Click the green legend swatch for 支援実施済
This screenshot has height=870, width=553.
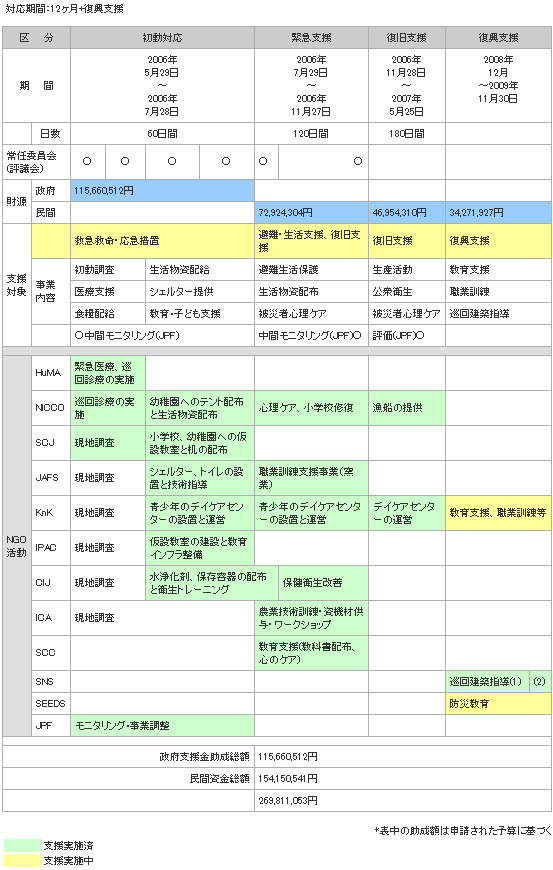[x=23, y=846]
